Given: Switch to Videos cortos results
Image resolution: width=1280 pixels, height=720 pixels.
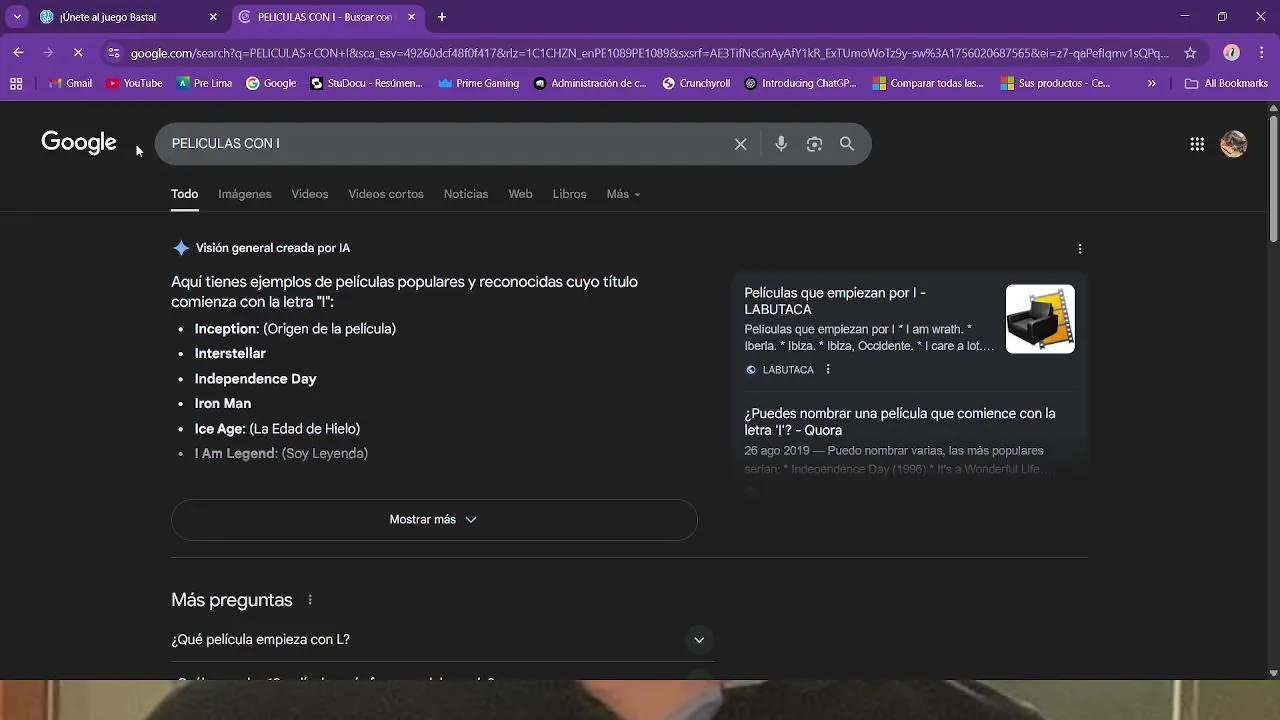Looking at the screenshot, I should pos(386,194).
